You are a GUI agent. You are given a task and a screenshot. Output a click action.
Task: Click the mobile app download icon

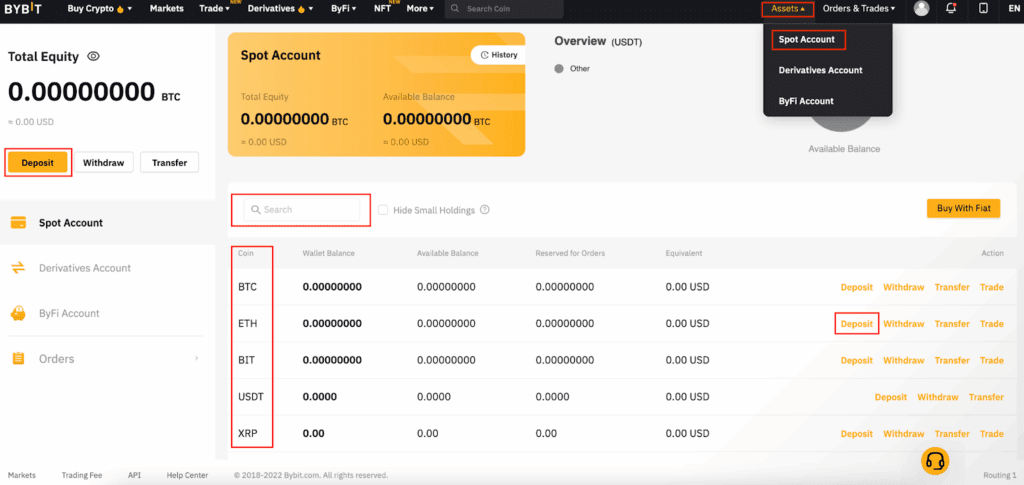coord(983,9)
